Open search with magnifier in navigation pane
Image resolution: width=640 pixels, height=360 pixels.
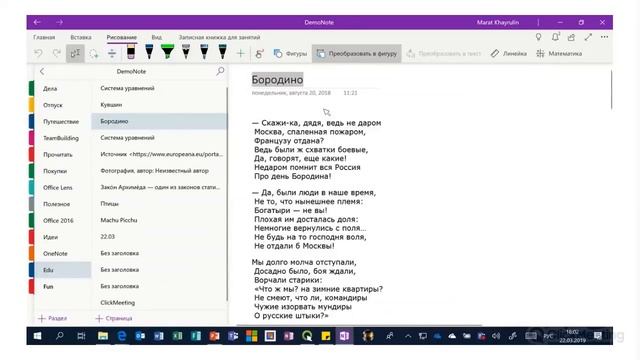tap(220, 71)
